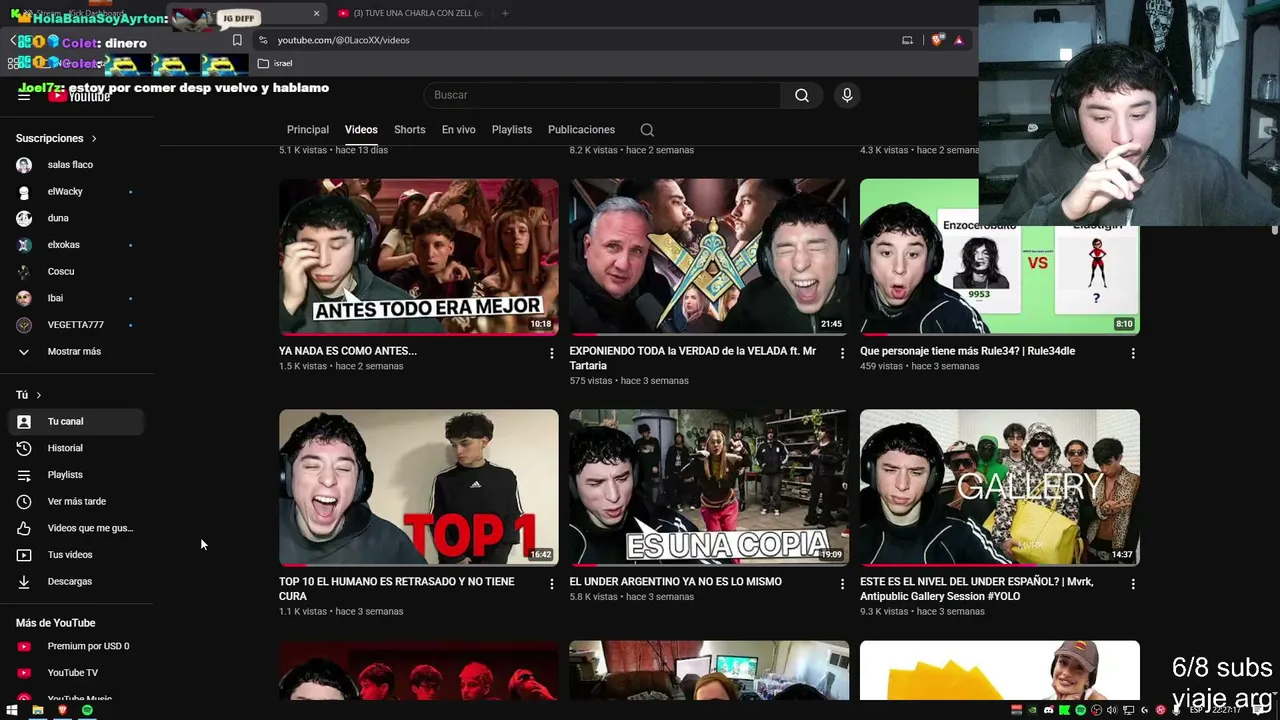Open a new browser tab
This screenshot has height=720, width=1280.
click(505, 13)
